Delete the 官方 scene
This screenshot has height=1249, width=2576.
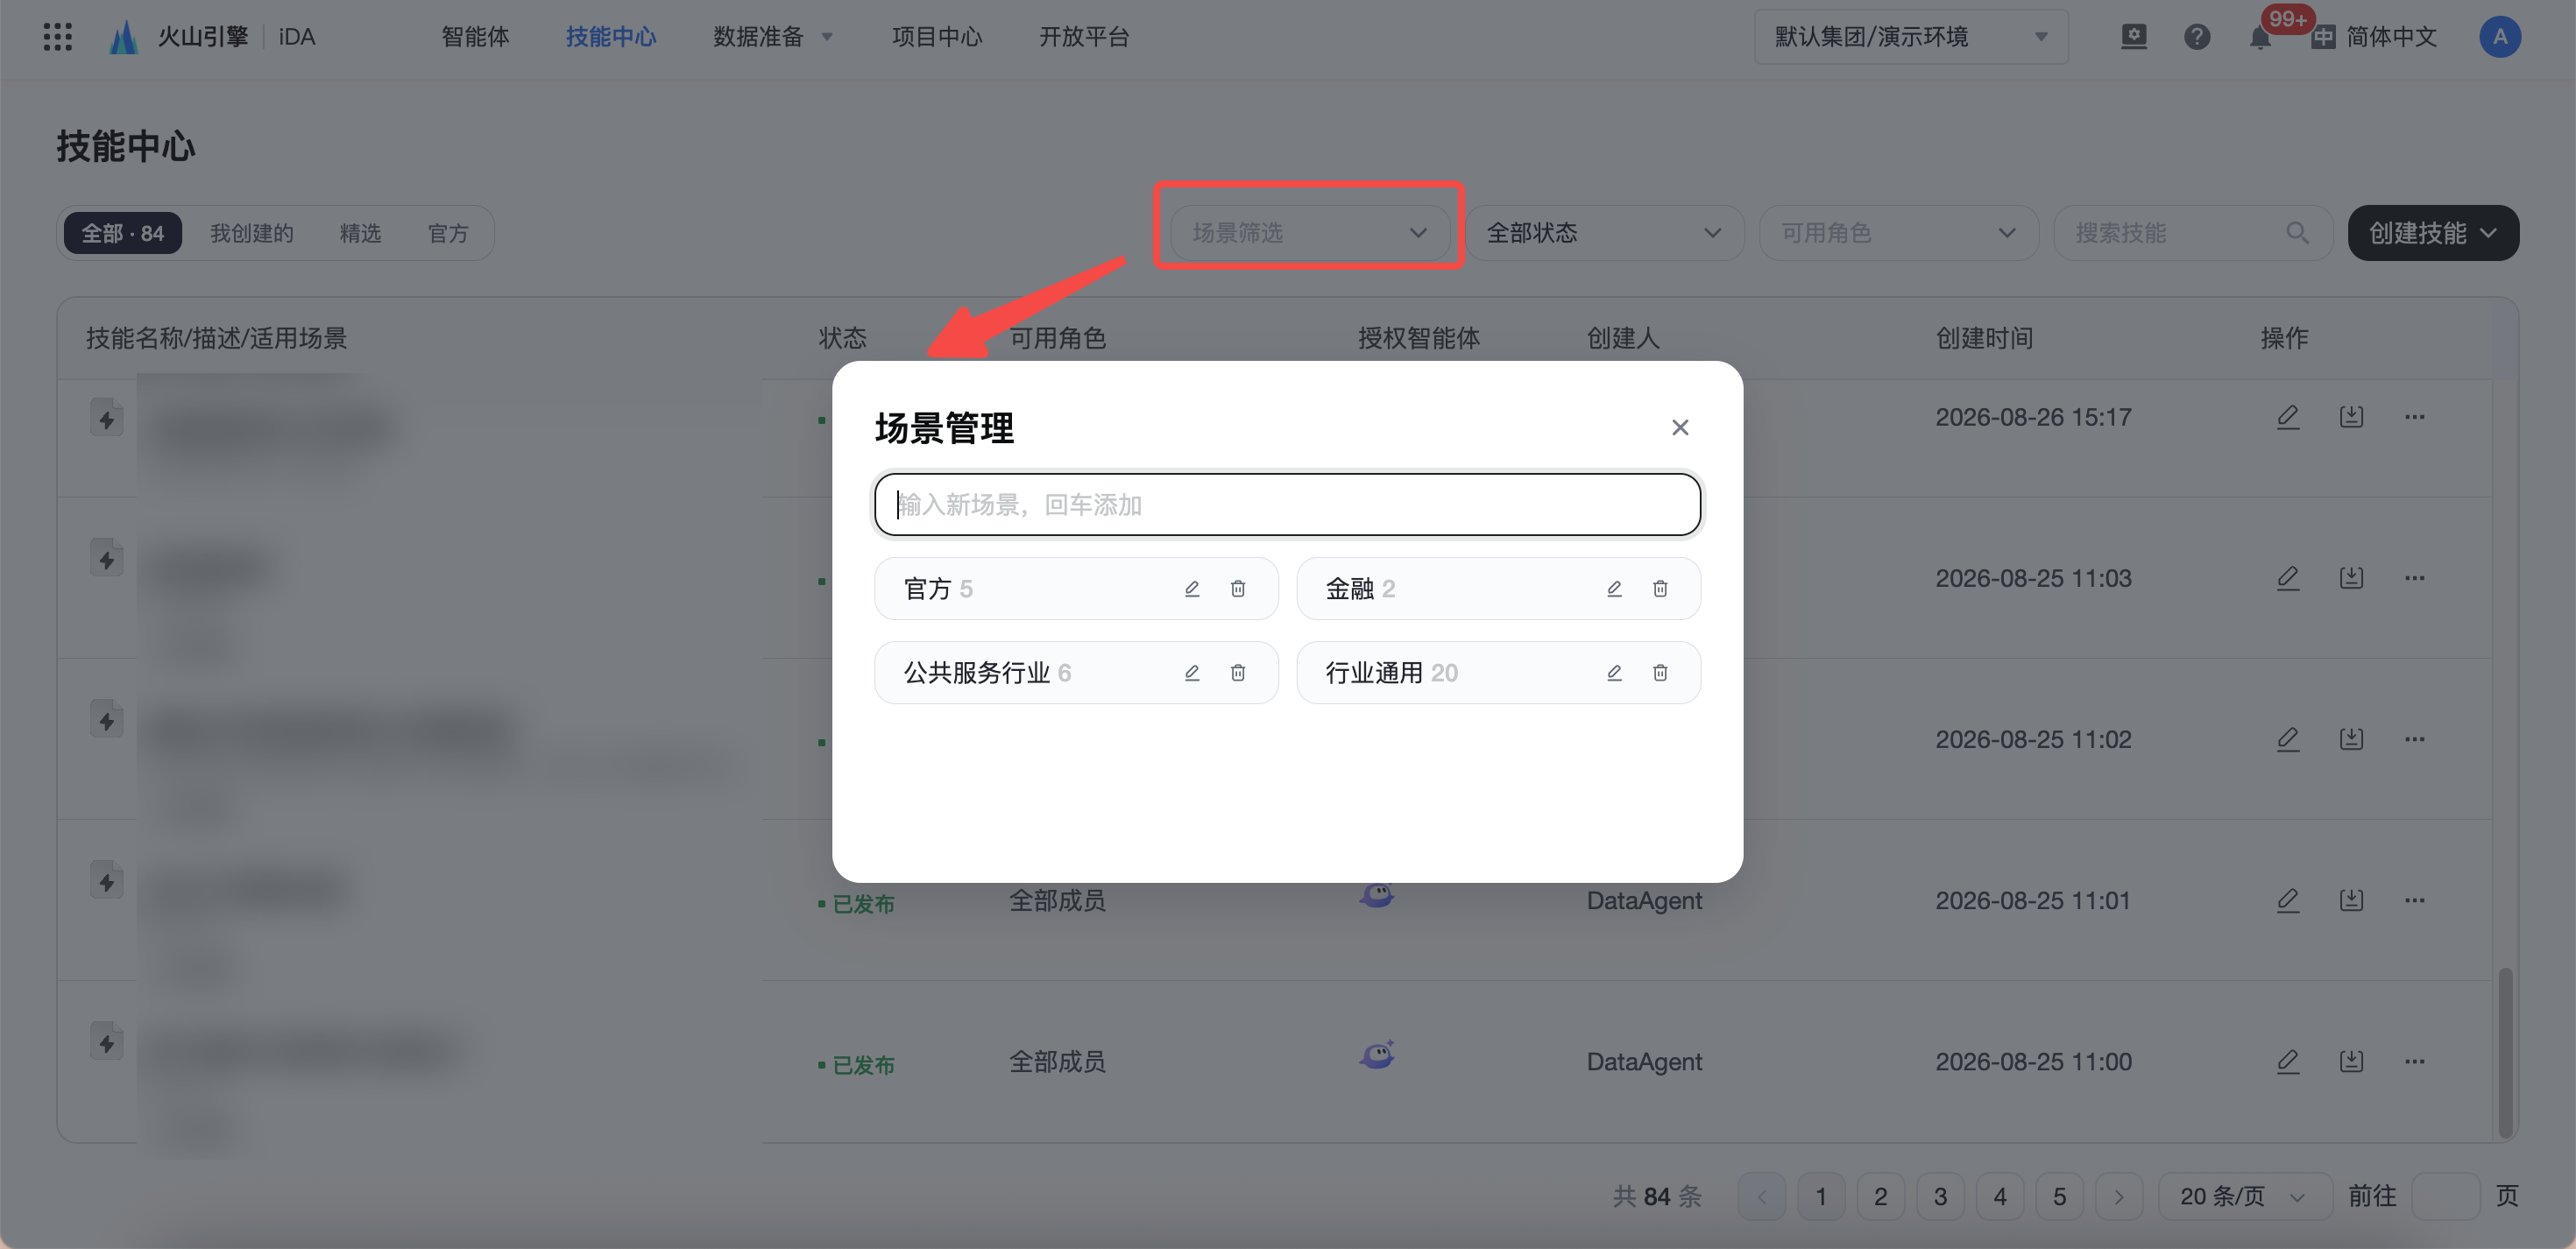[1238, 589]
